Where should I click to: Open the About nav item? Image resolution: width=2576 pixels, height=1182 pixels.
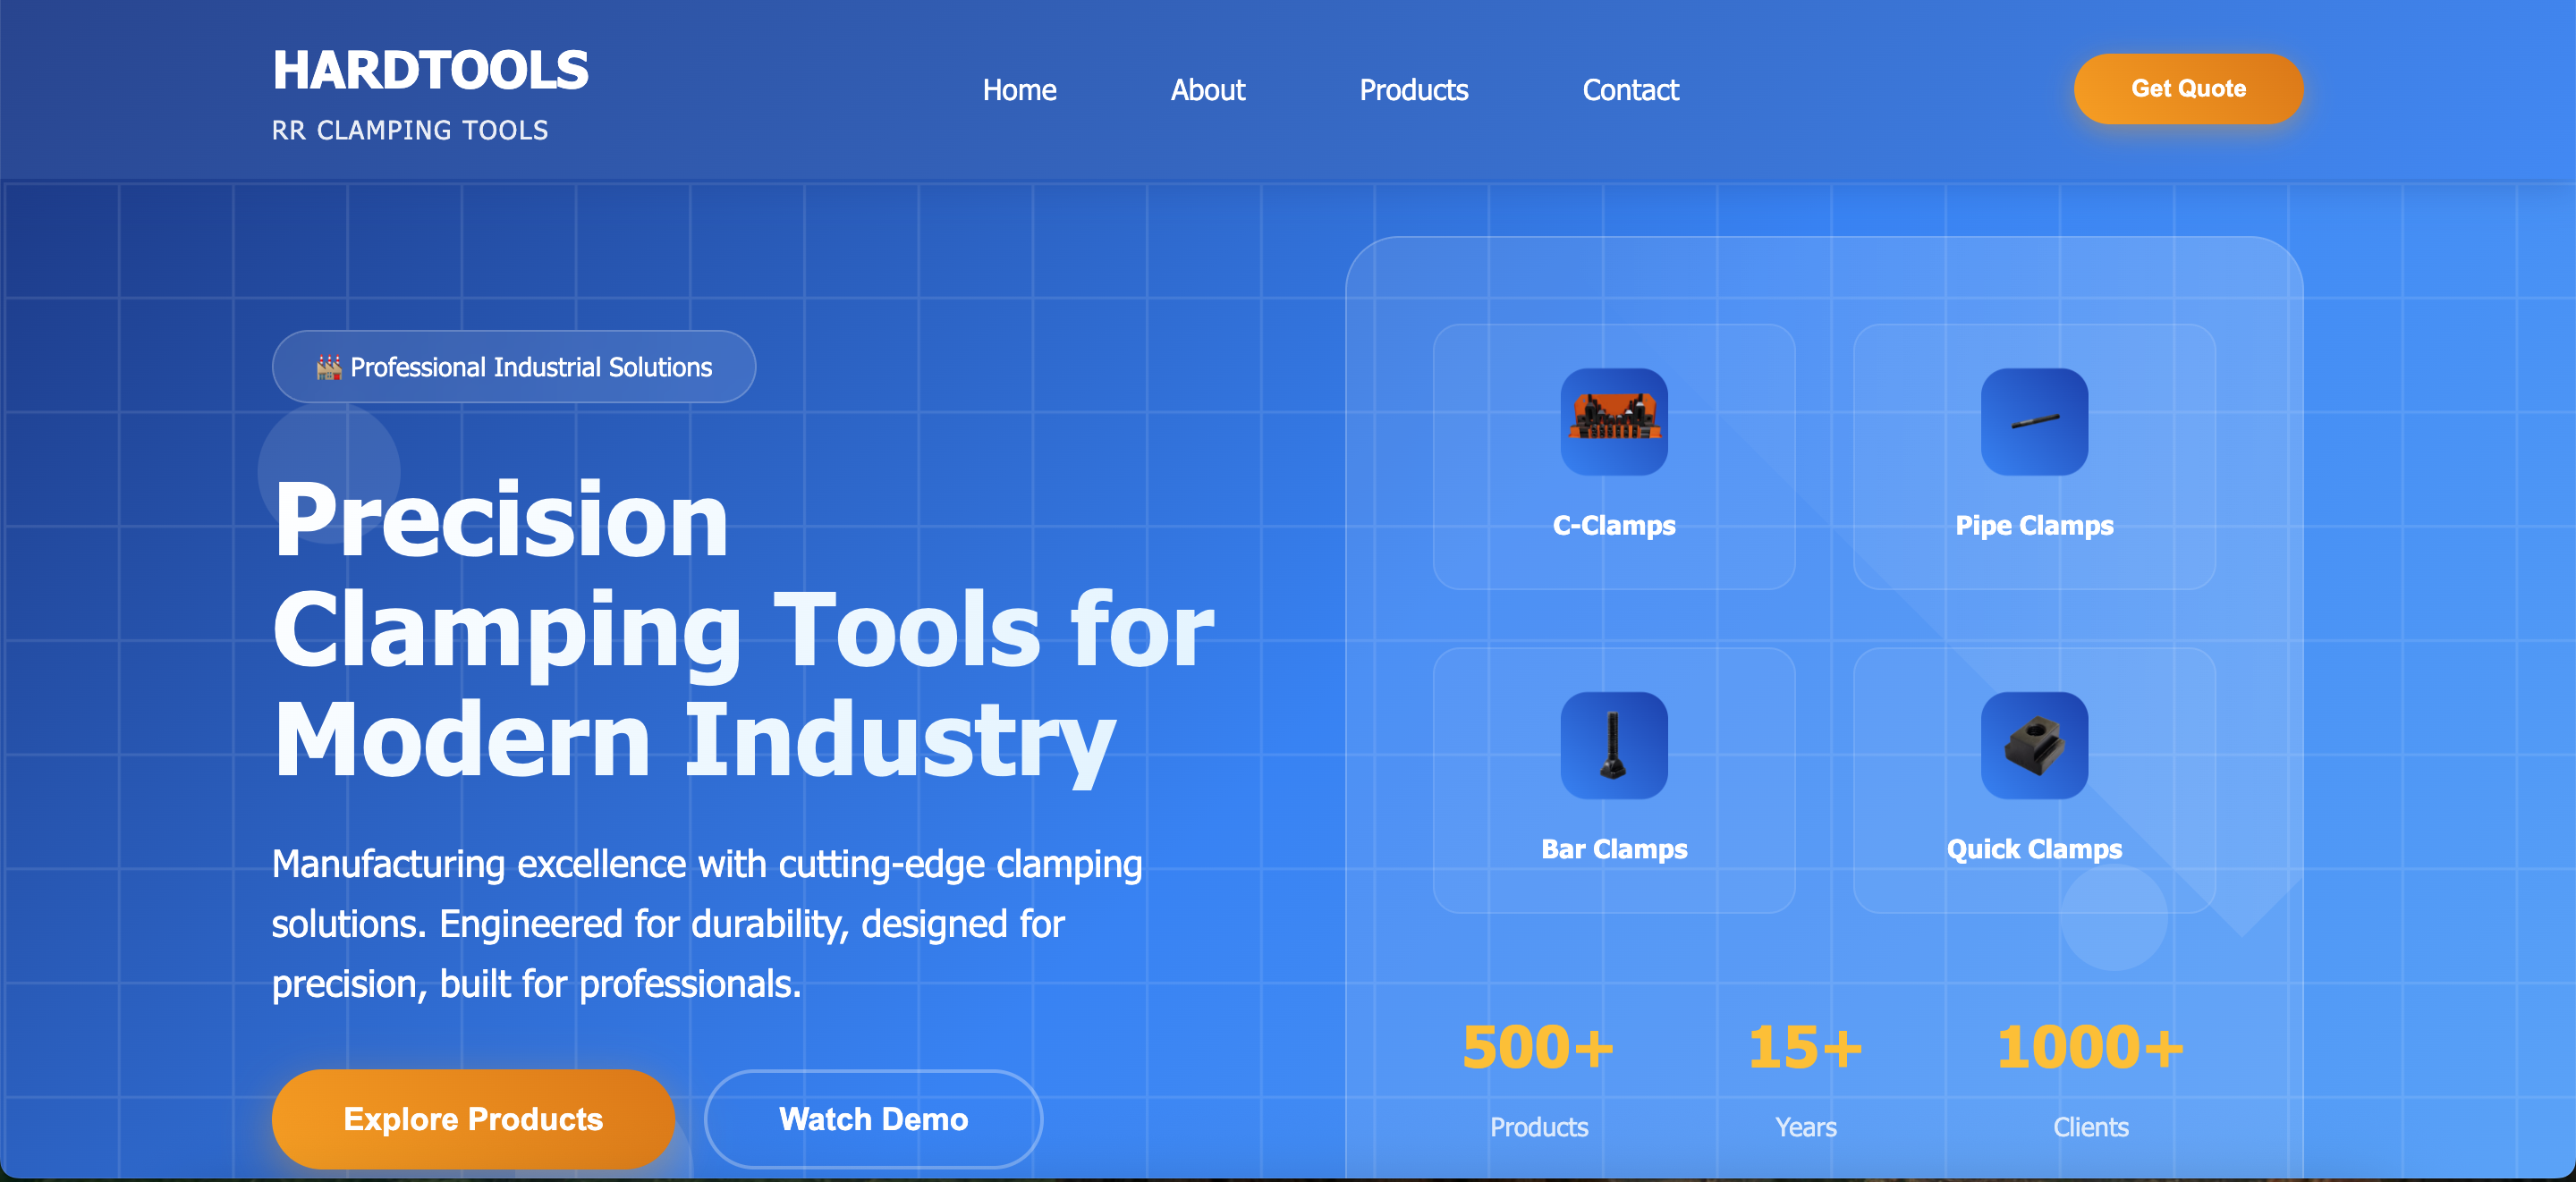1207,90
